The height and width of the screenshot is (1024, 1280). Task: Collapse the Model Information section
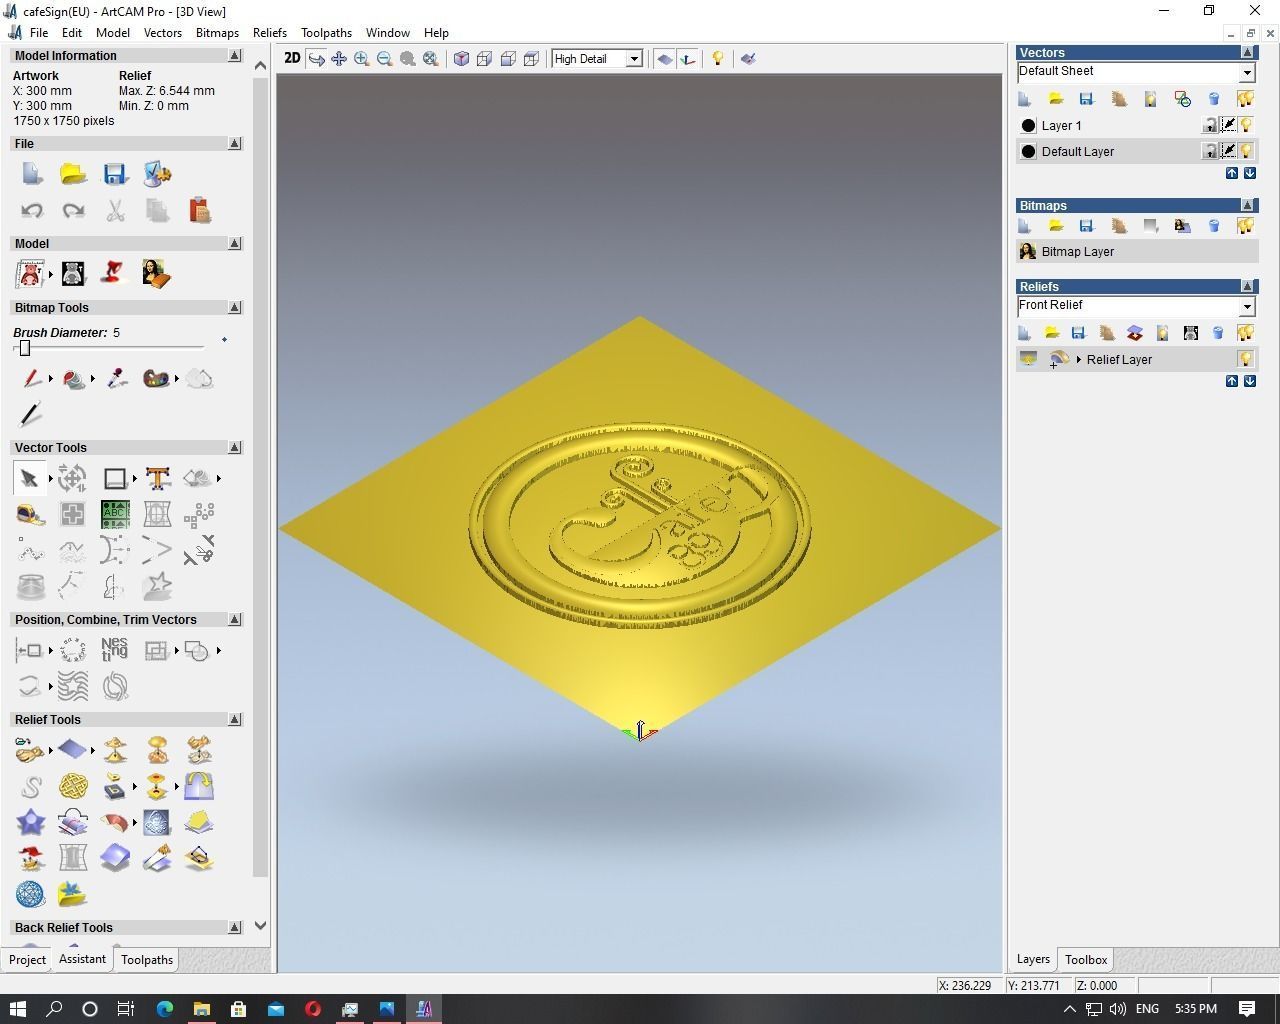pos(235,56)
